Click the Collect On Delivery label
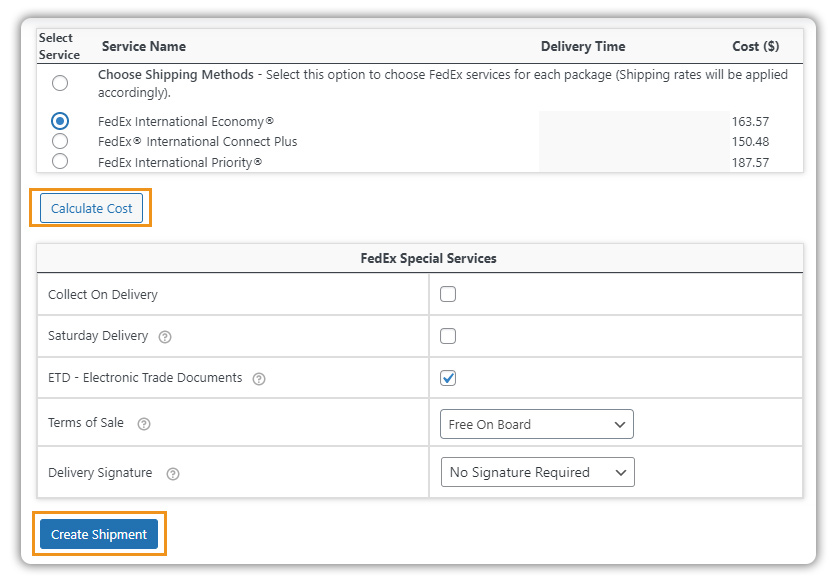The height and width of the screenshot is (585, 839). pos(103,295)
